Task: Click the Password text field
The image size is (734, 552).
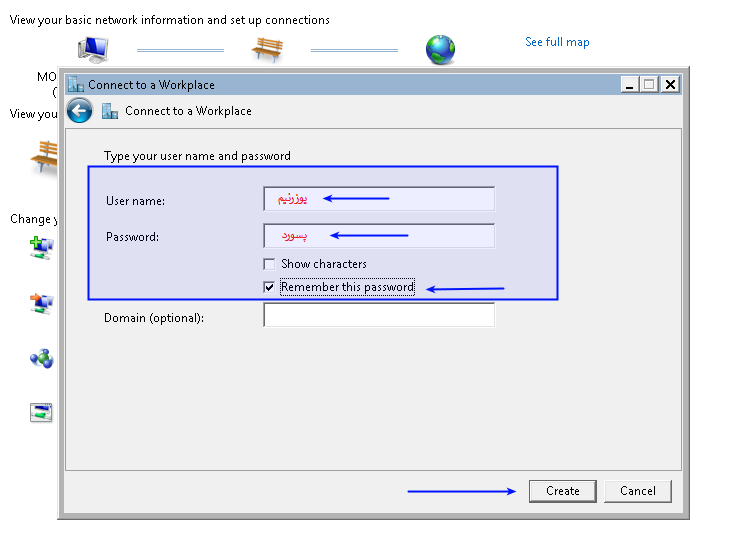Action: point(379,236)
